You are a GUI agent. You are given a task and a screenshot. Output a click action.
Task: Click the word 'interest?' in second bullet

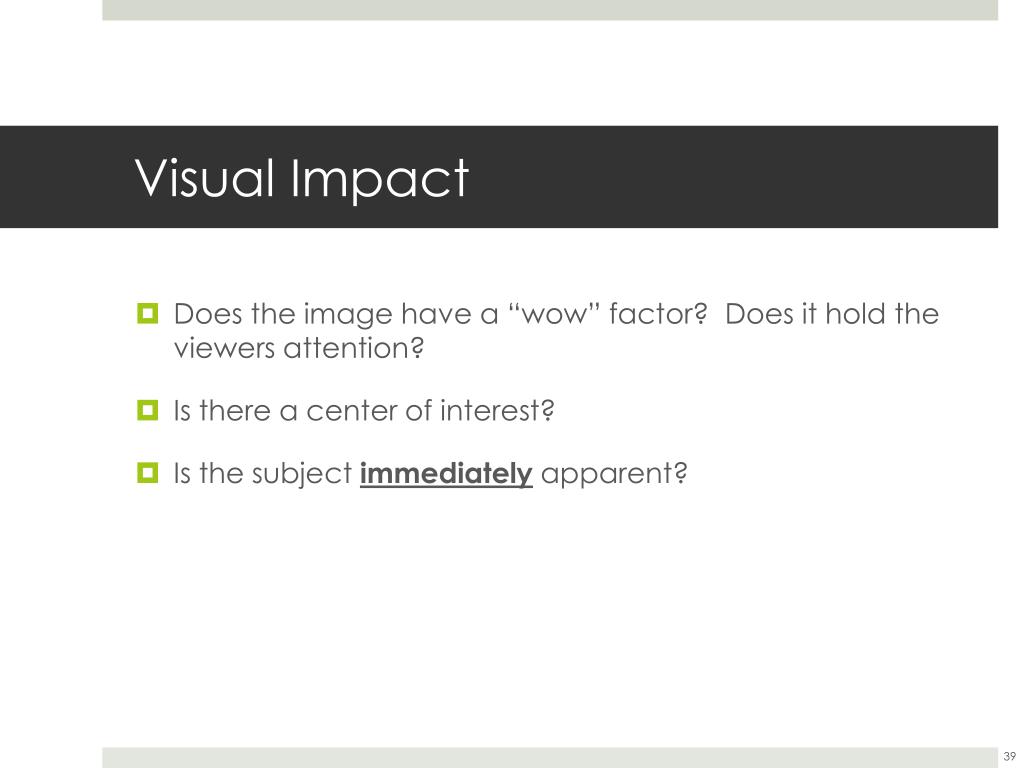(497, 411)
